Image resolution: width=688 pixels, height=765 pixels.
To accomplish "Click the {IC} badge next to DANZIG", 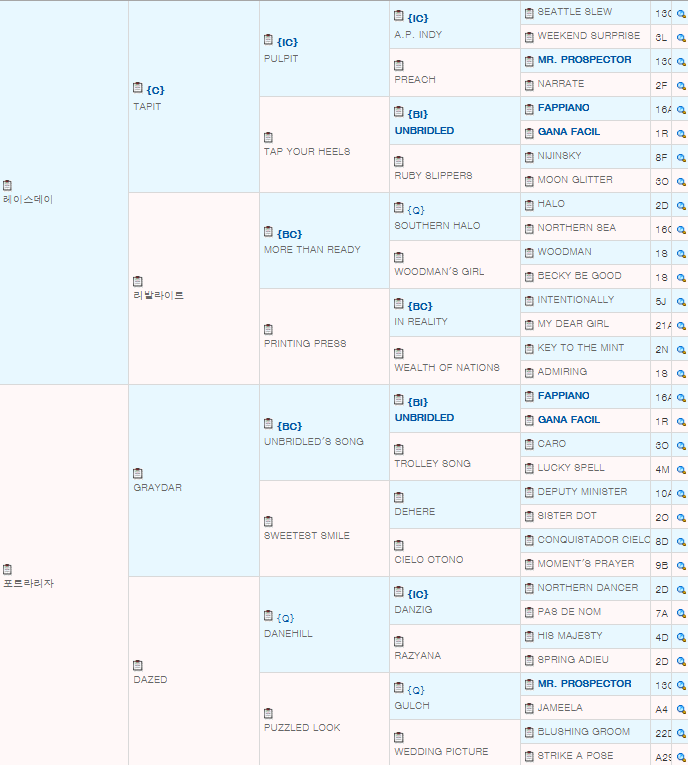I will pos(418,594).
